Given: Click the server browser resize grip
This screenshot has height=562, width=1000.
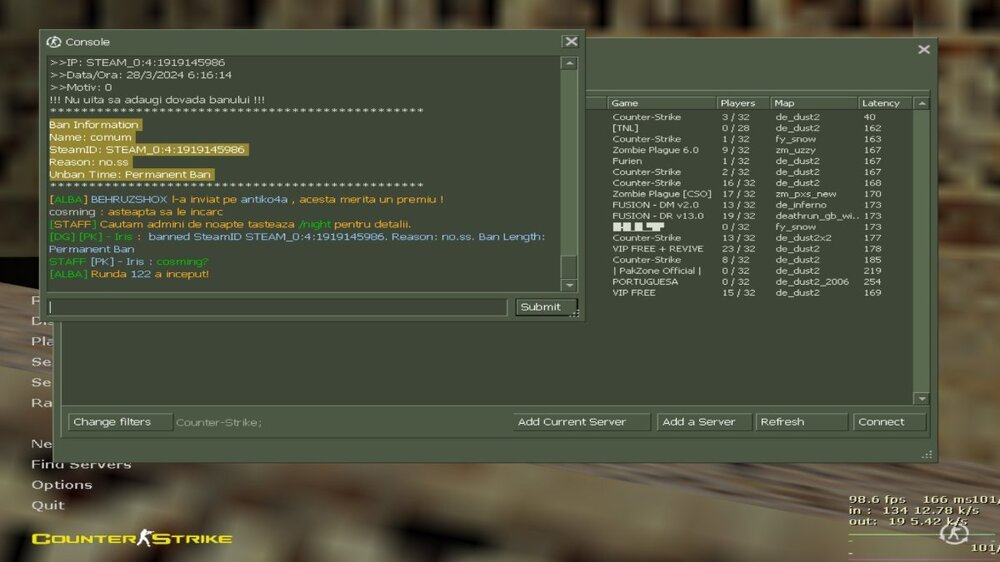Looking at the screenshot, I should (x=928, y=455).
